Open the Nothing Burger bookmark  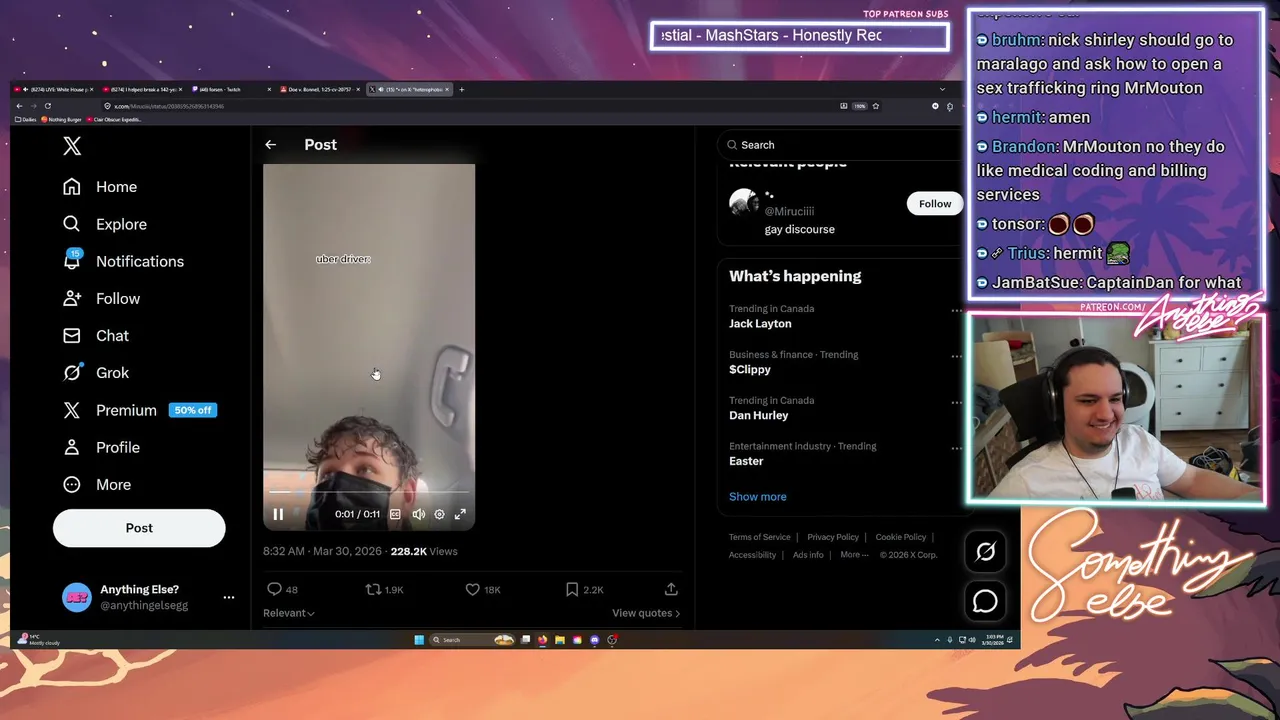[61, 119]
